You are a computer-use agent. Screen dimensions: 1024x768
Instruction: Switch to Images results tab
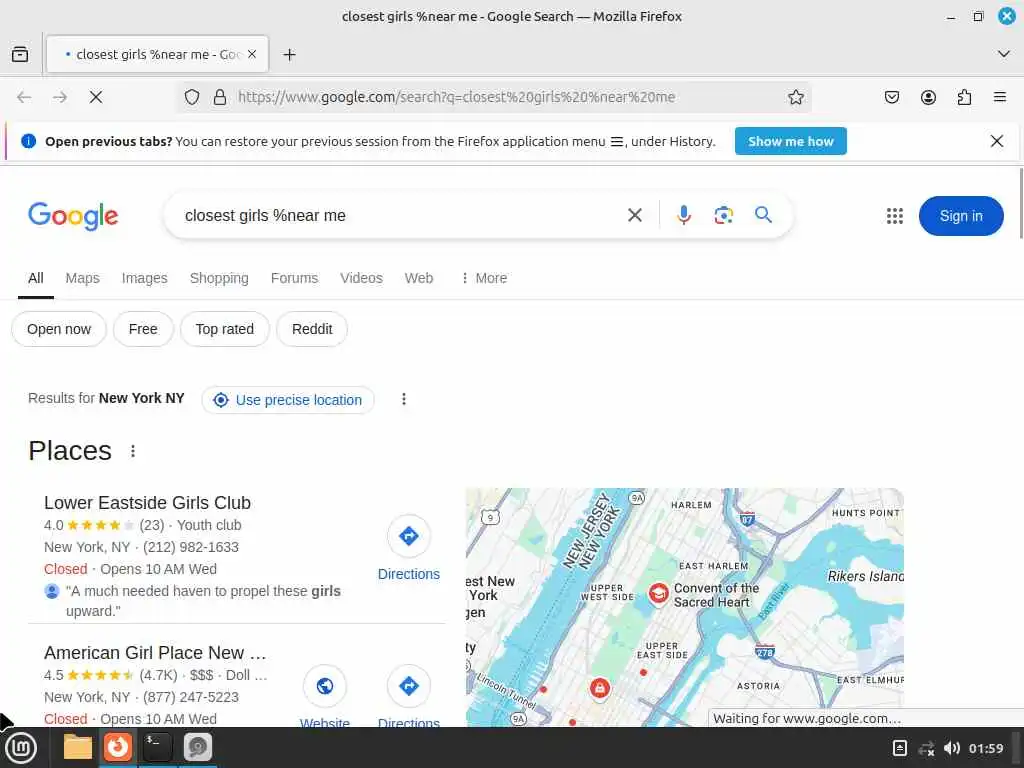pyautogui.click(x=144, y=278)
